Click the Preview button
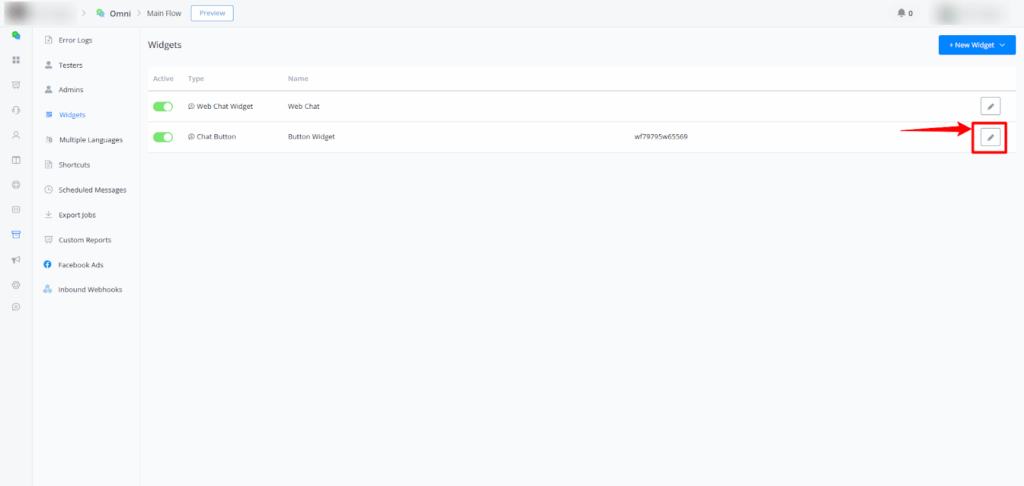This screenshot has width=1024, height=486. click(211, 13)
